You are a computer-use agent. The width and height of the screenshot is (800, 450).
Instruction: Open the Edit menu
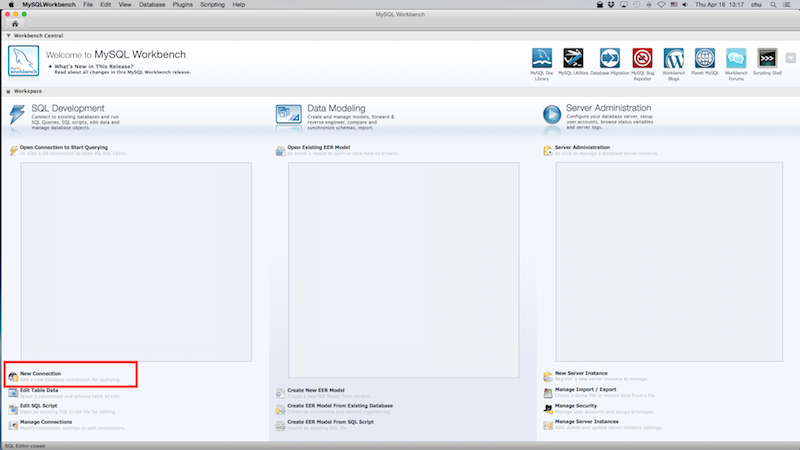pos(106,5)
